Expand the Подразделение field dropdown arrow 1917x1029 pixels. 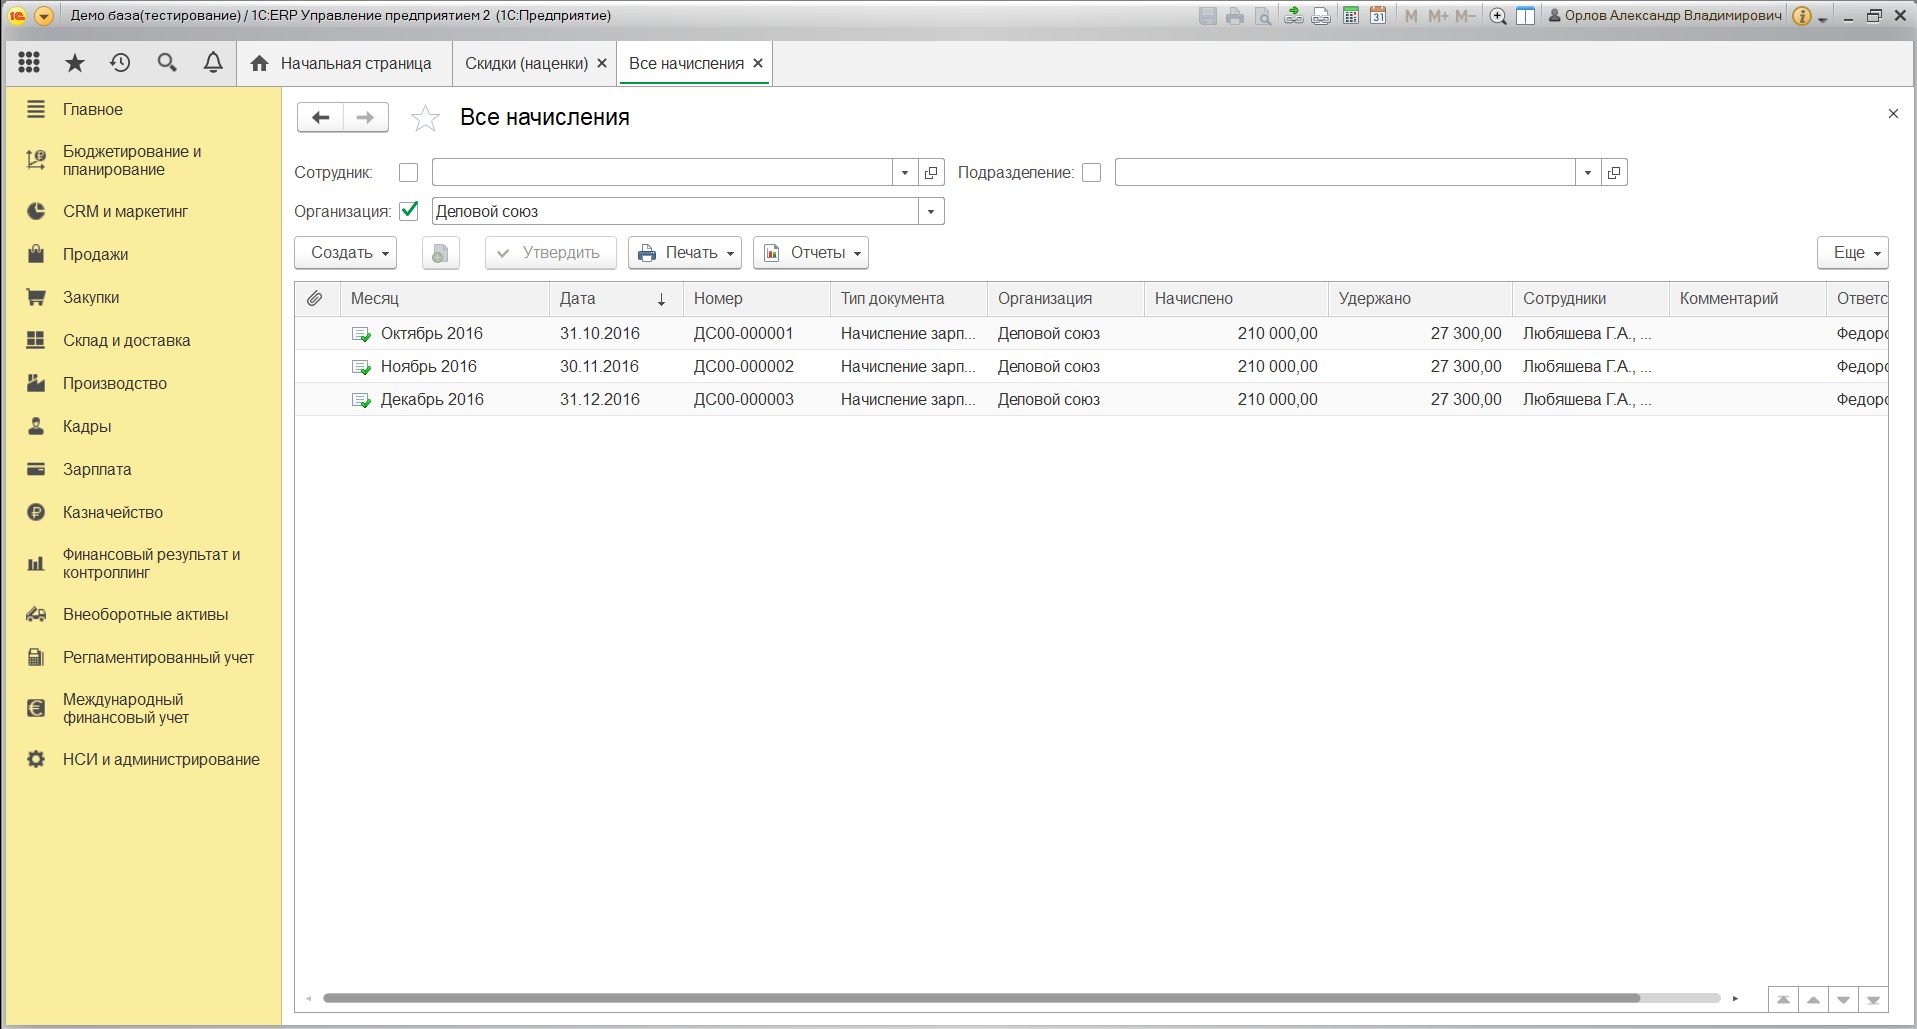click(1588, 173)
